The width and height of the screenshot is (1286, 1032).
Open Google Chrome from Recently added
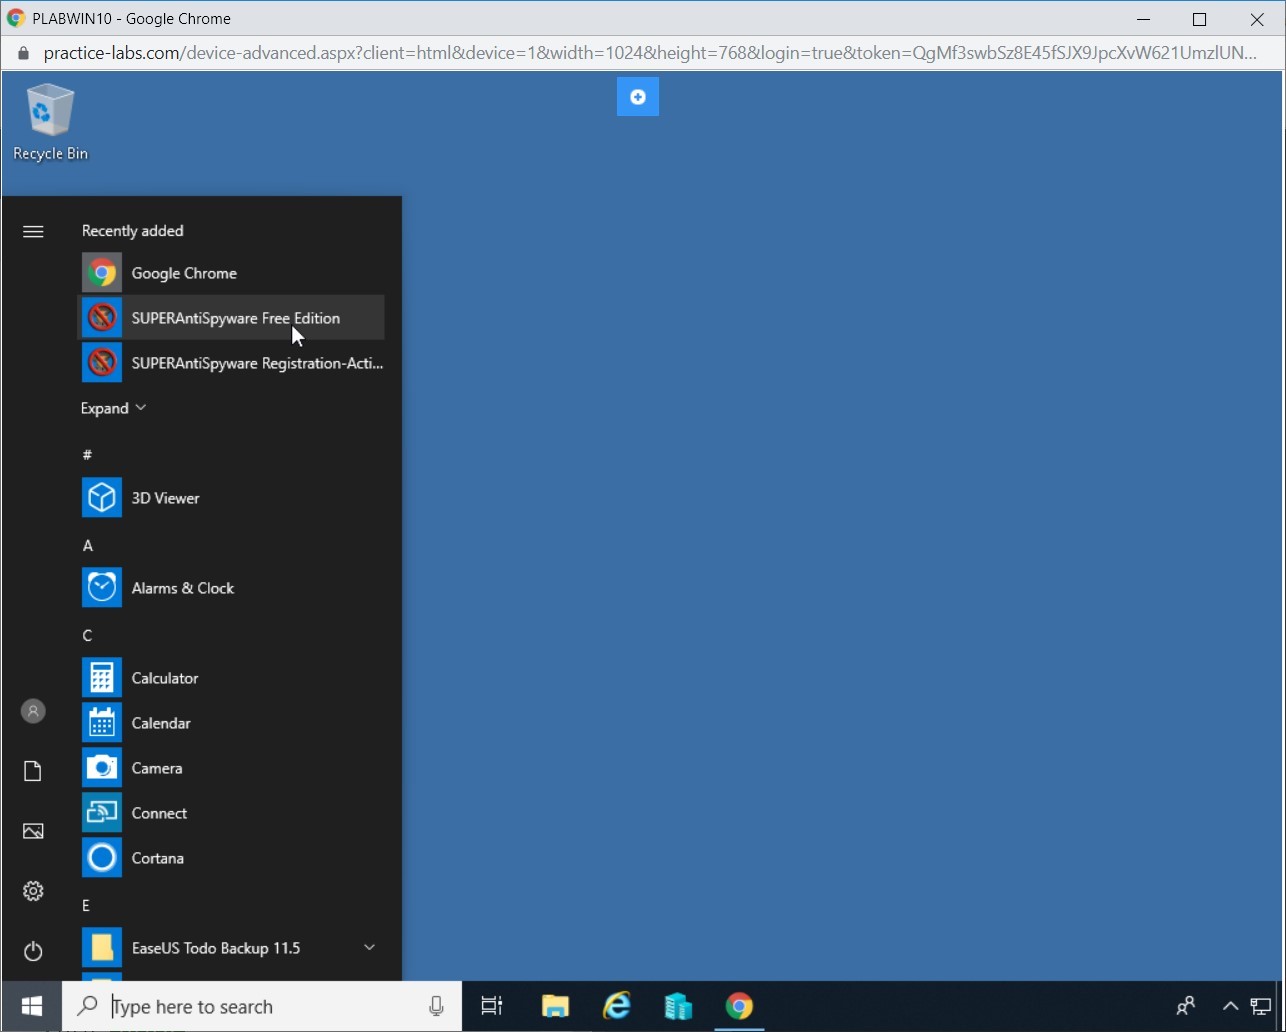point(231,273)
